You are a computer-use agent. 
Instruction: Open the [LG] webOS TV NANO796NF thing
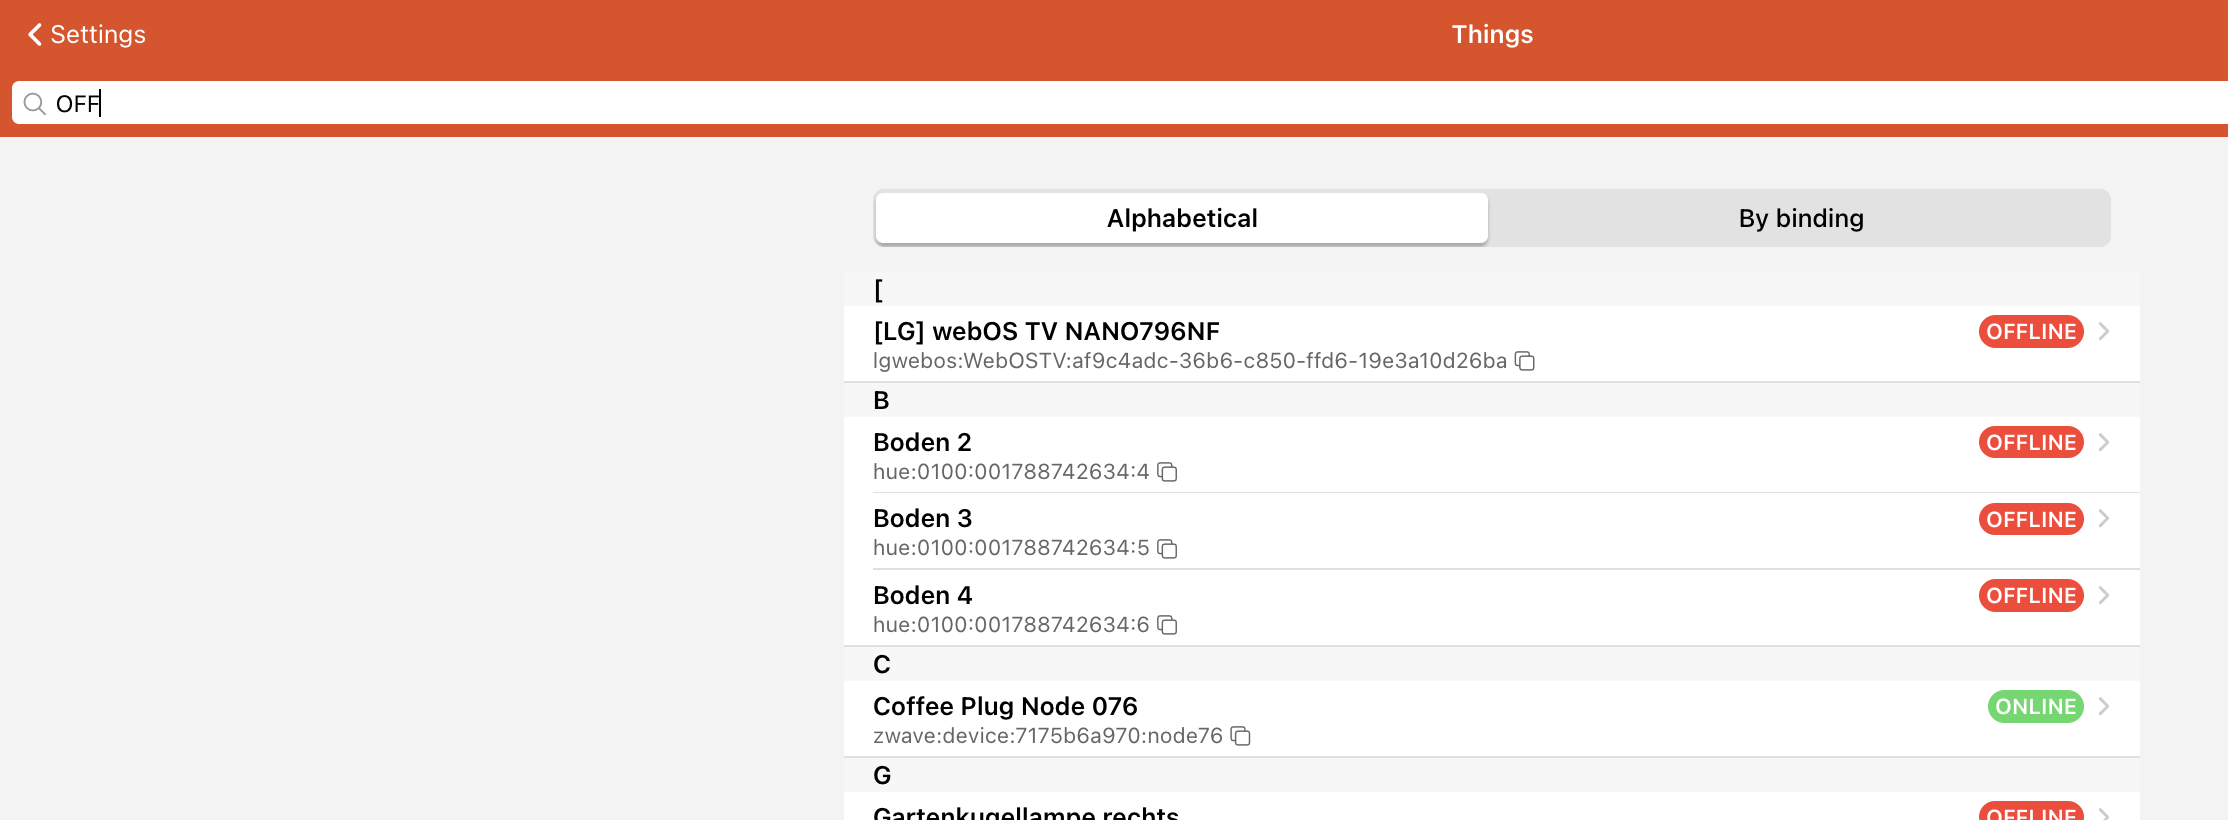pyautogui.click(x=1046, y=332)
